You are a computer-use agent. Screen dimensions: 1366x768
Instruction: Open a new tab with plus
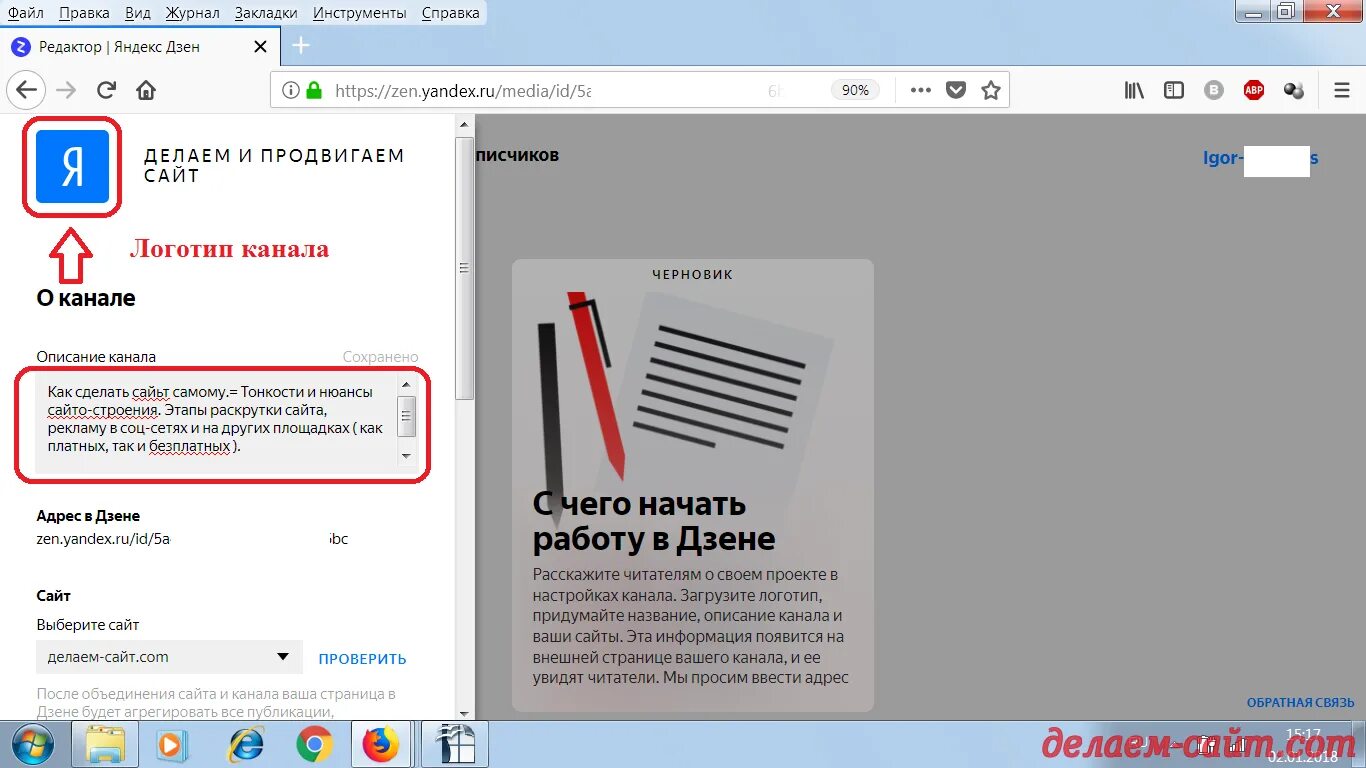coord(301,45)
